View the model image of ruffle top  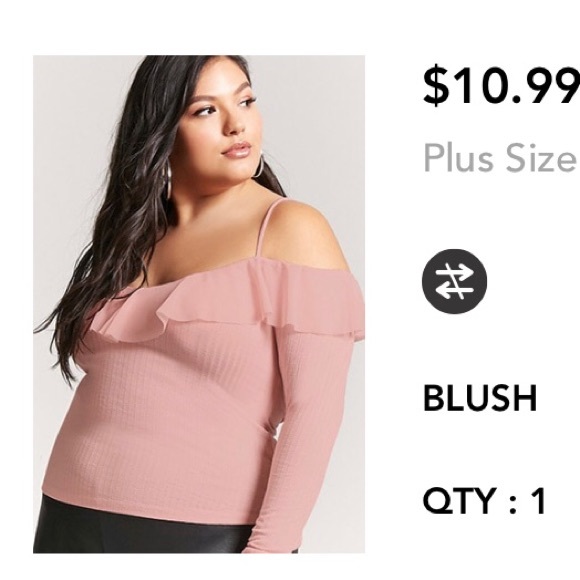[x=199, y=304]
